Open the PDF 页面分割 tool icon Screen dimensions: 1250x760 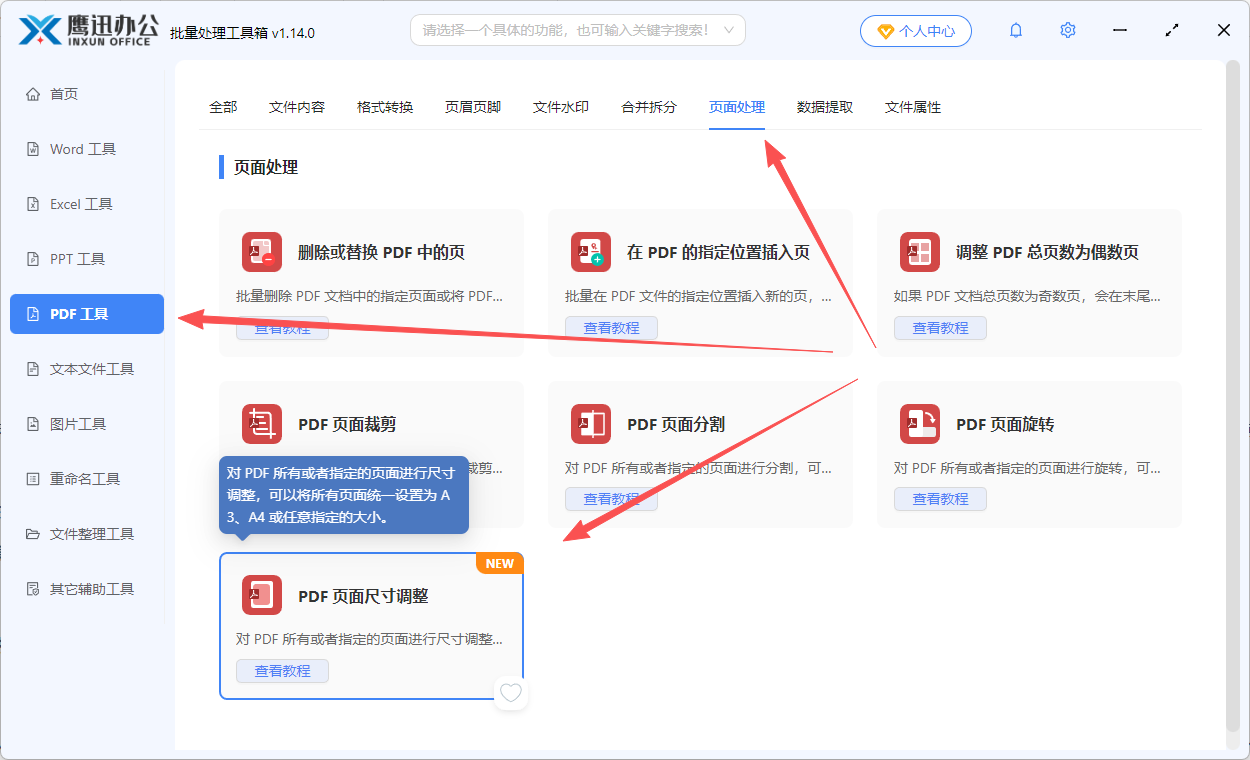[590, 423]
